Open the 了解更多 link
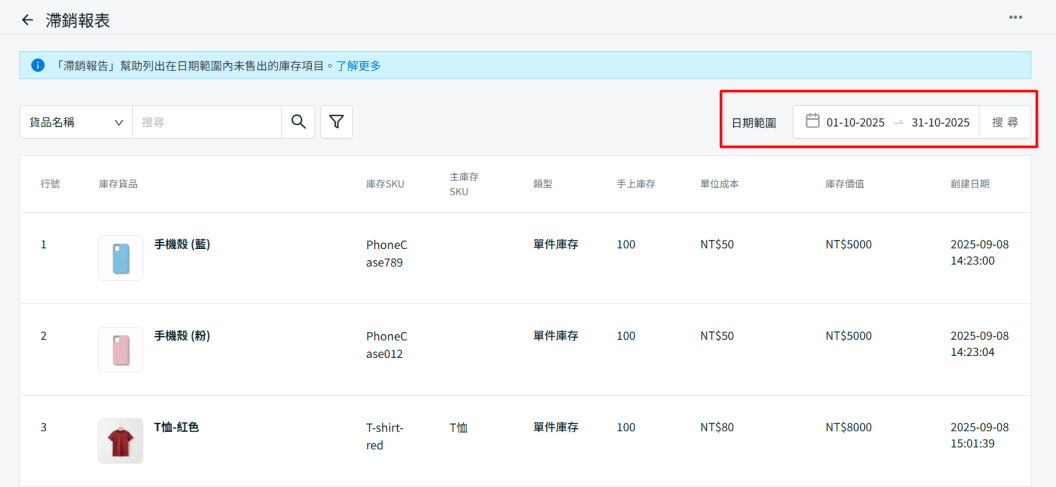The width and height of the screenshot is (1056, 487). pyautogui.click(x=358, y=66)
